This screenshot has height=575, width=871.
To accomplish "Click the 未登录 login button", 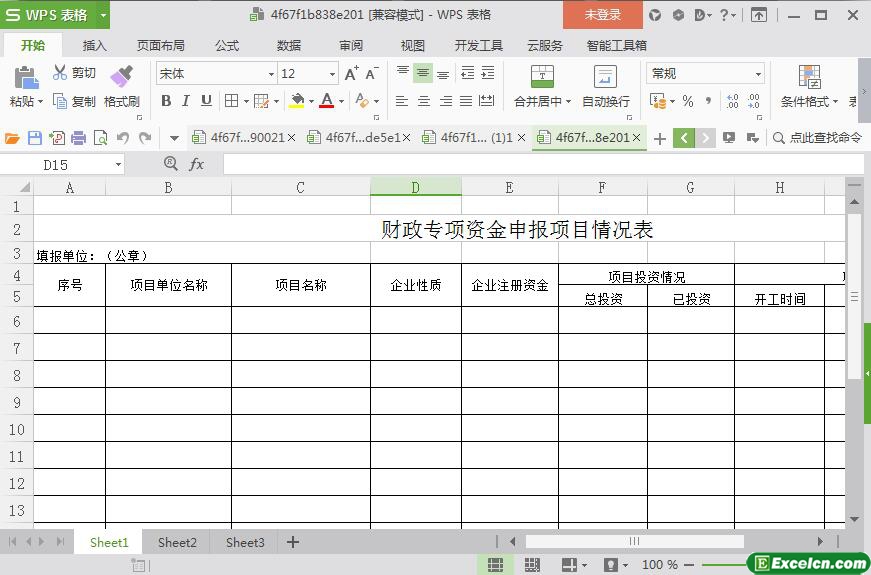I will click(602, 15).
